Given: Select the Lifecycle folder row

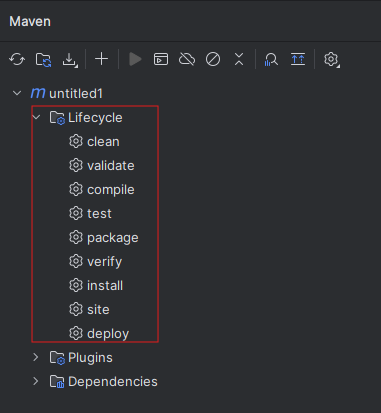Looking at the screenshot, I should 95,117.
